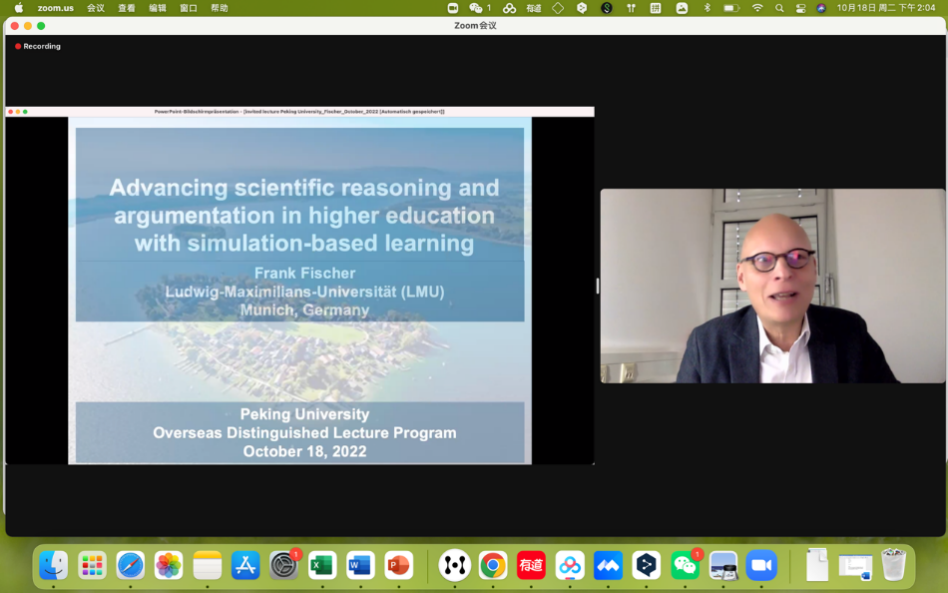Toggle the Wi-Fi menu bar icon
Viewport: 948px width, 593px height.
tap(757, 8)
